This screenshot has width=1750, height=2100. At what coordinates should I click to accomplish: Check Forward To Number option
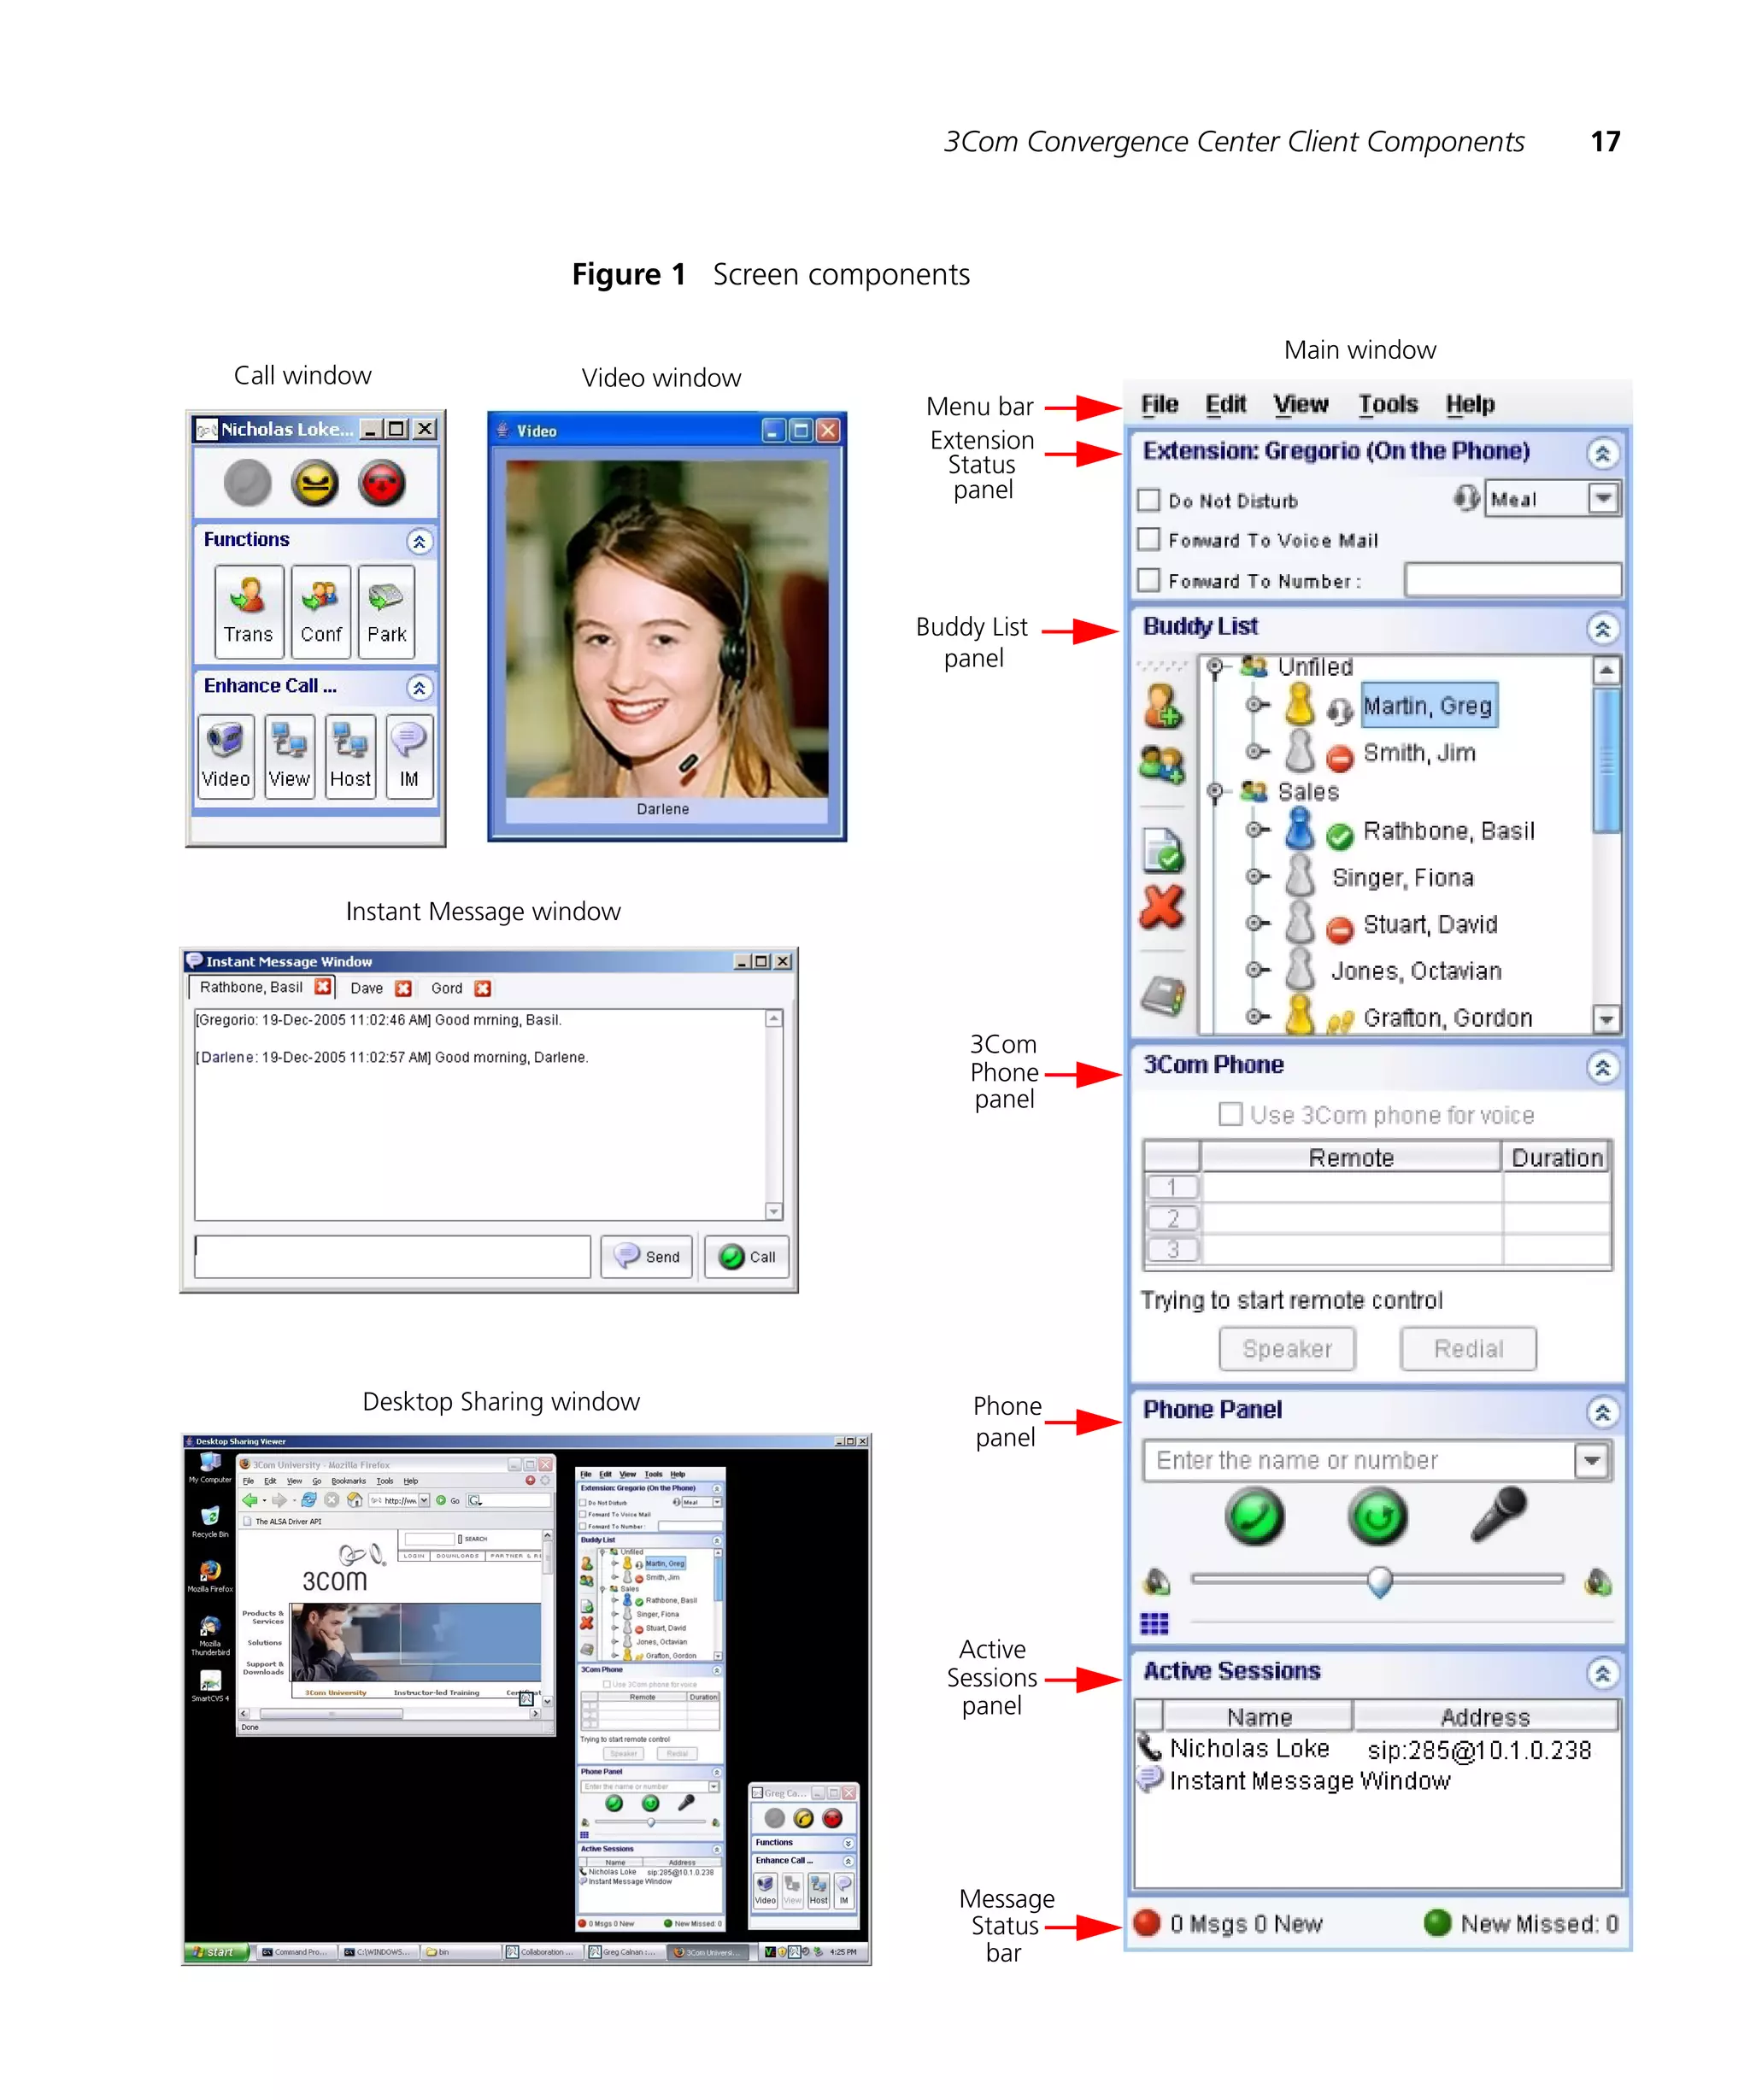(1149, 579)
